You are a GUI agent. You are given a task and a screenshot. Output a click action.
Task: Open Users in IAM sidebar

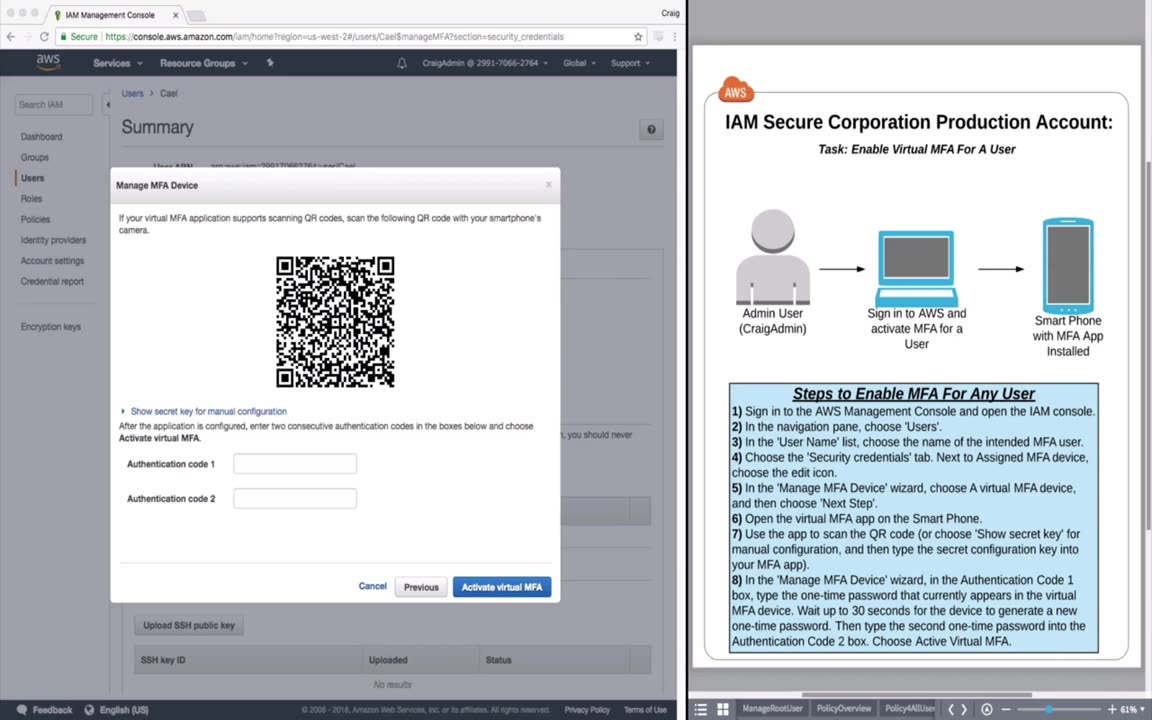(x=32, y=178)
